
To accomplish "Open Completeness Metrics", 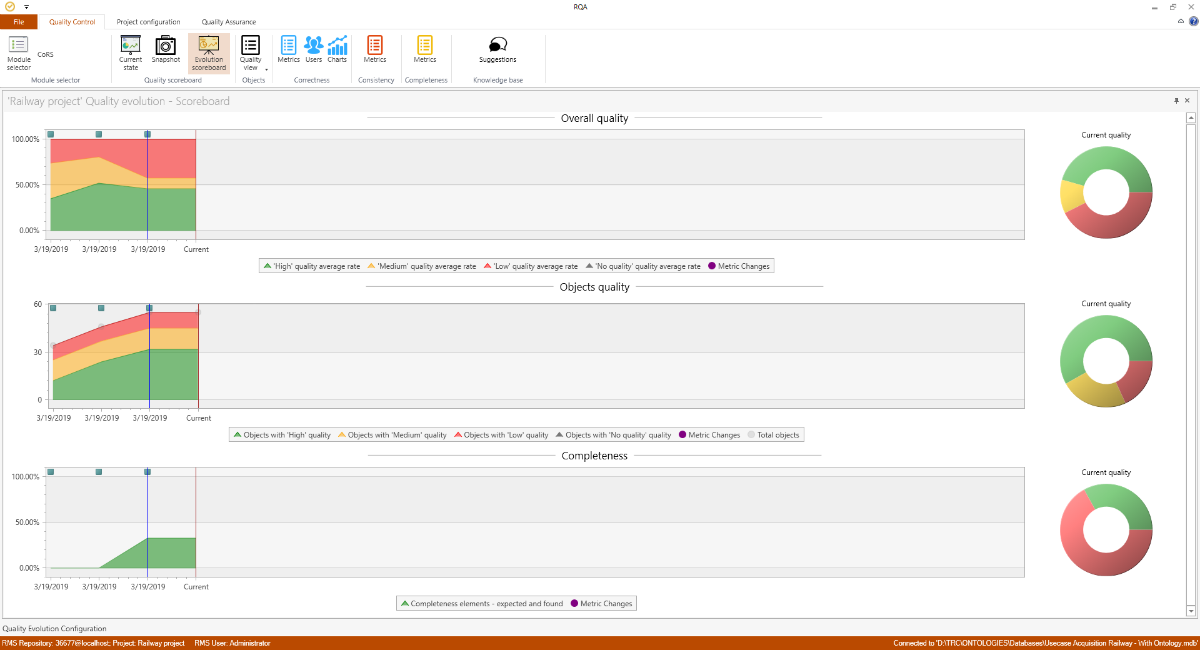I will [x=425, y=50].
